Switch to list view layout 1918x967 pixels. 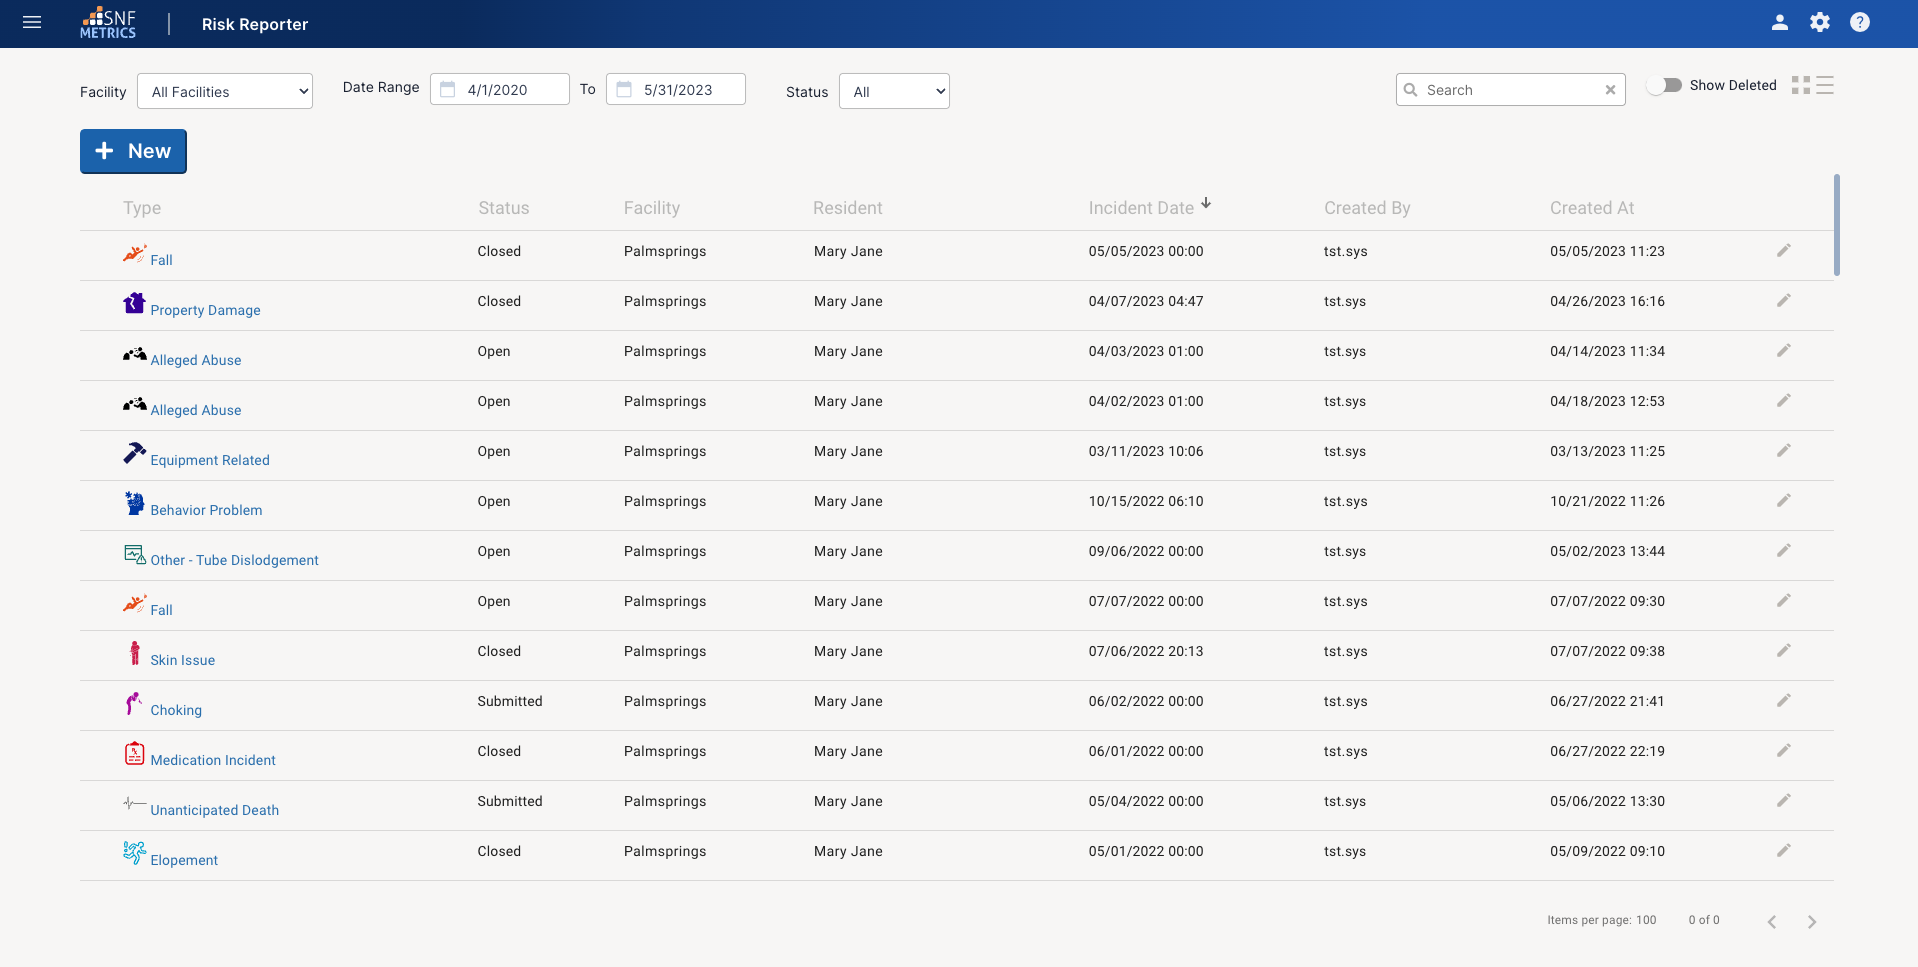pos(1824,85)
